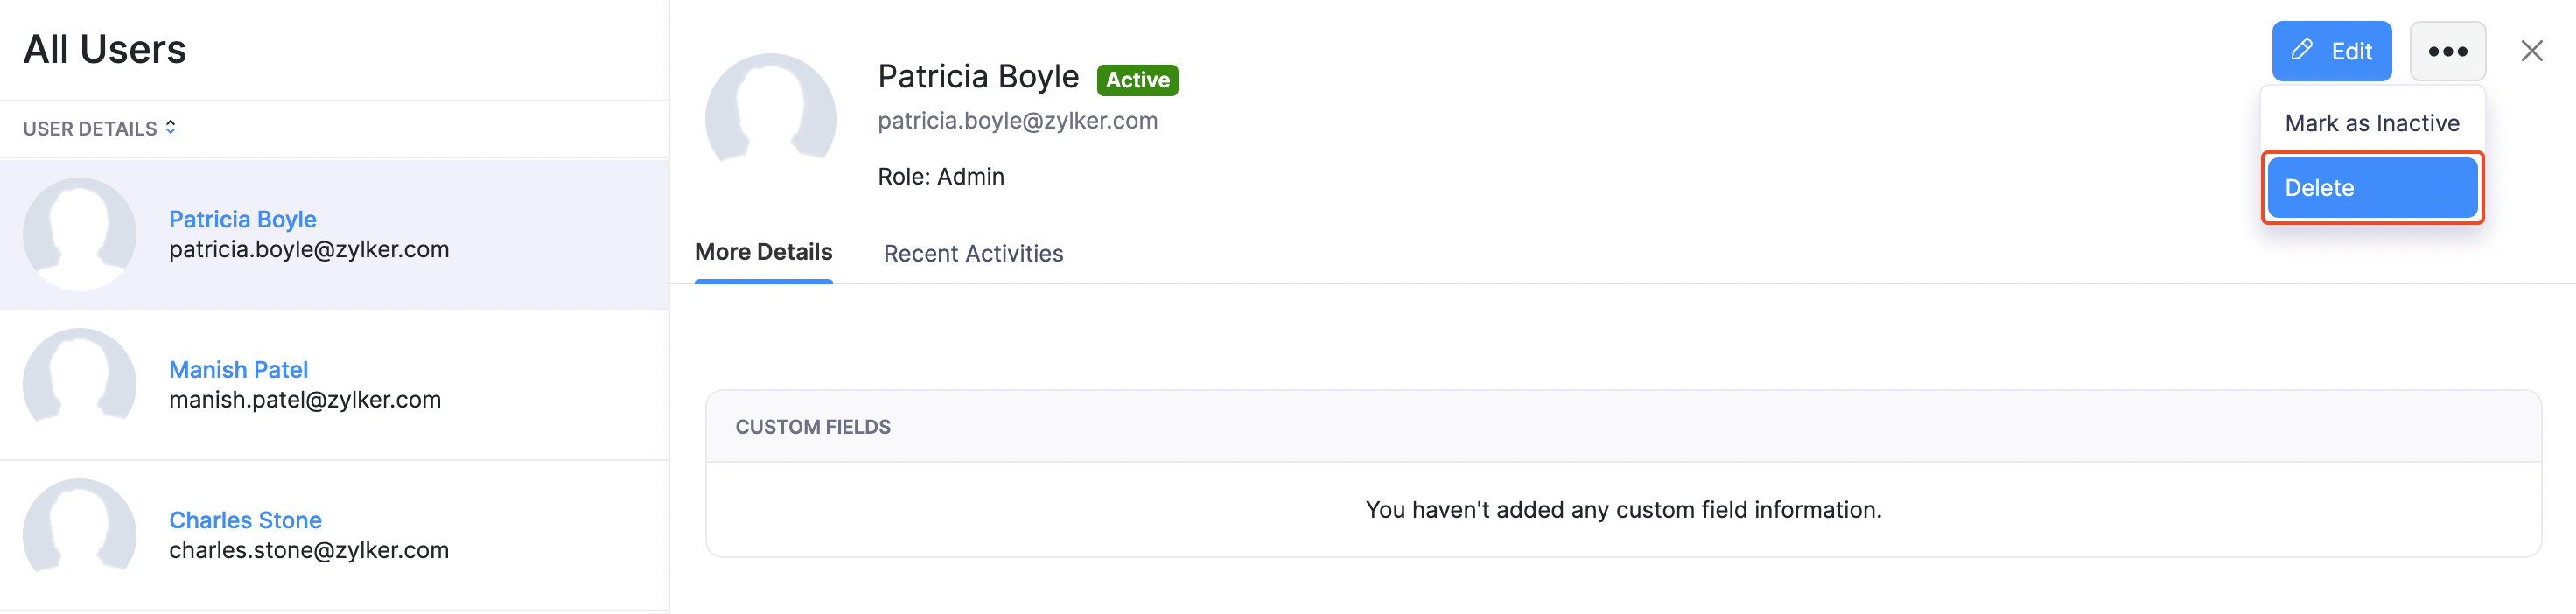Click Patricia Boyle's avatar in user list
The image size is (2576, 614).
click(x=79, y=234)
